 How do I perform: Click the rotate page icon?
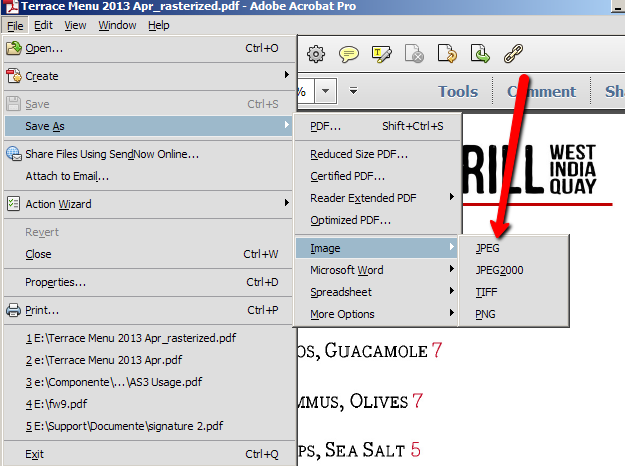click(x=447, y=54)
